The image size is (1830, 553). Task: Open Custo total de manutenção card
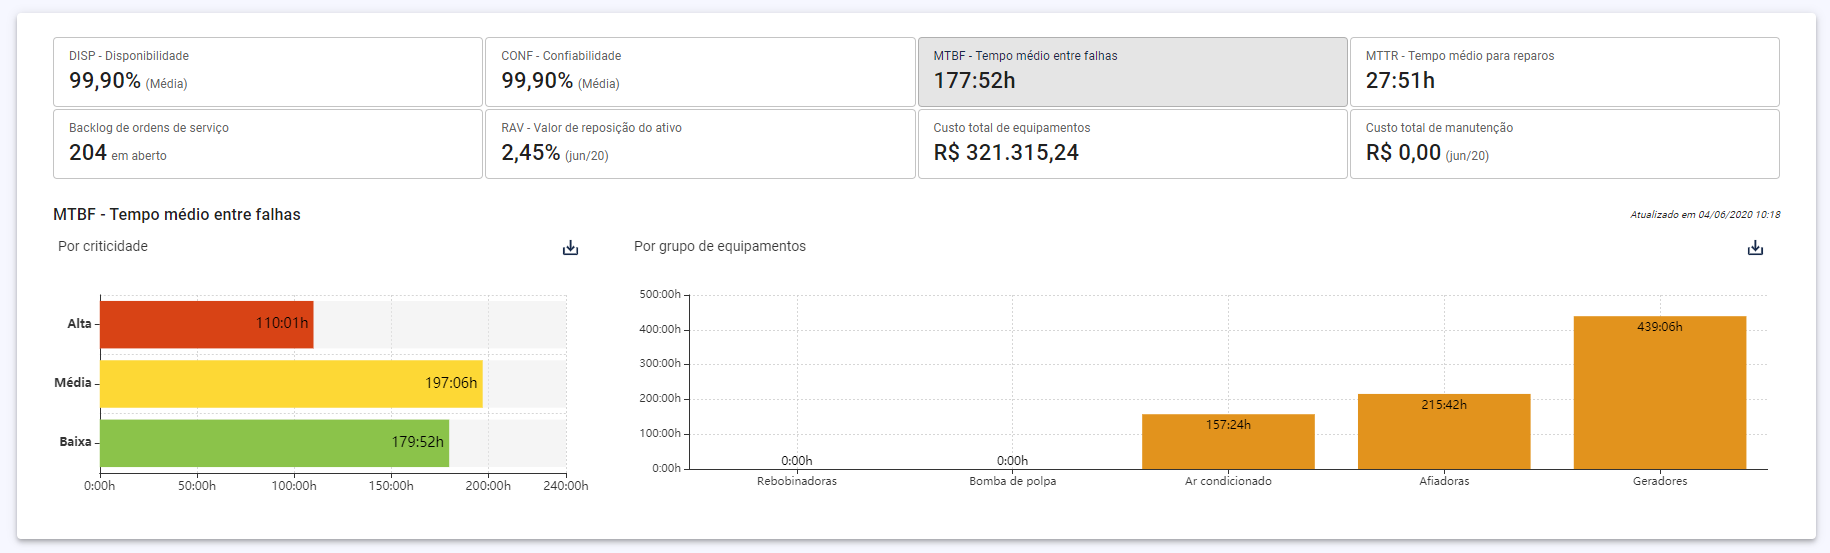[x=1565, y=144]
